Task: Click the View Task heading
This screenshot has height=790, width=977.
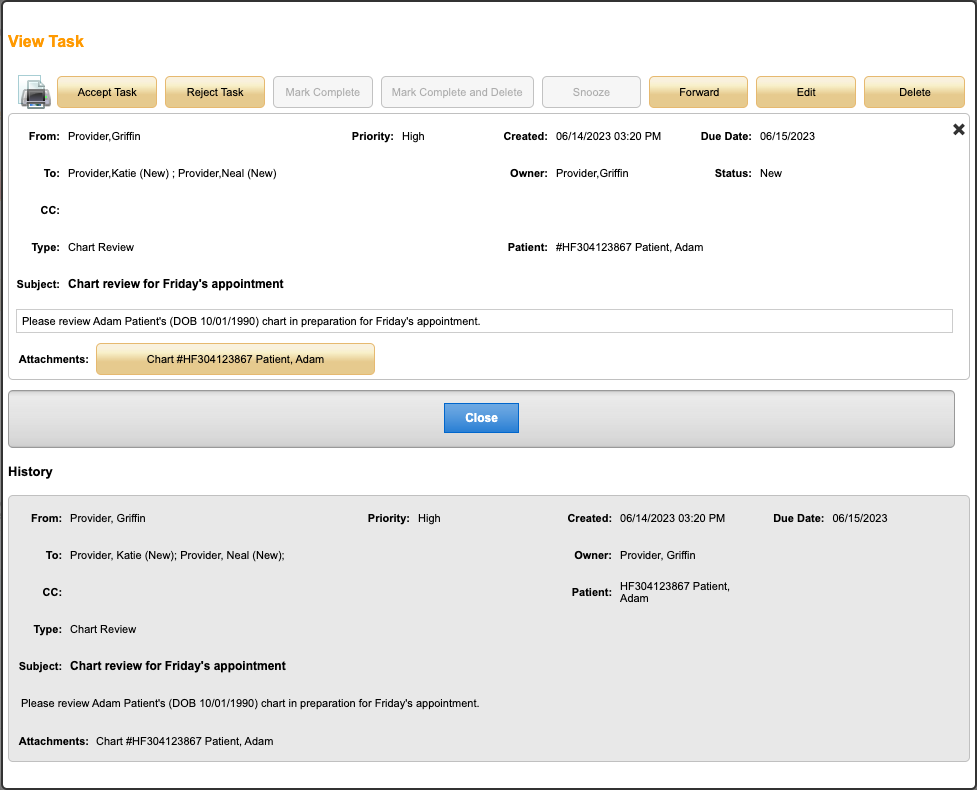Action: click(46, 42)
